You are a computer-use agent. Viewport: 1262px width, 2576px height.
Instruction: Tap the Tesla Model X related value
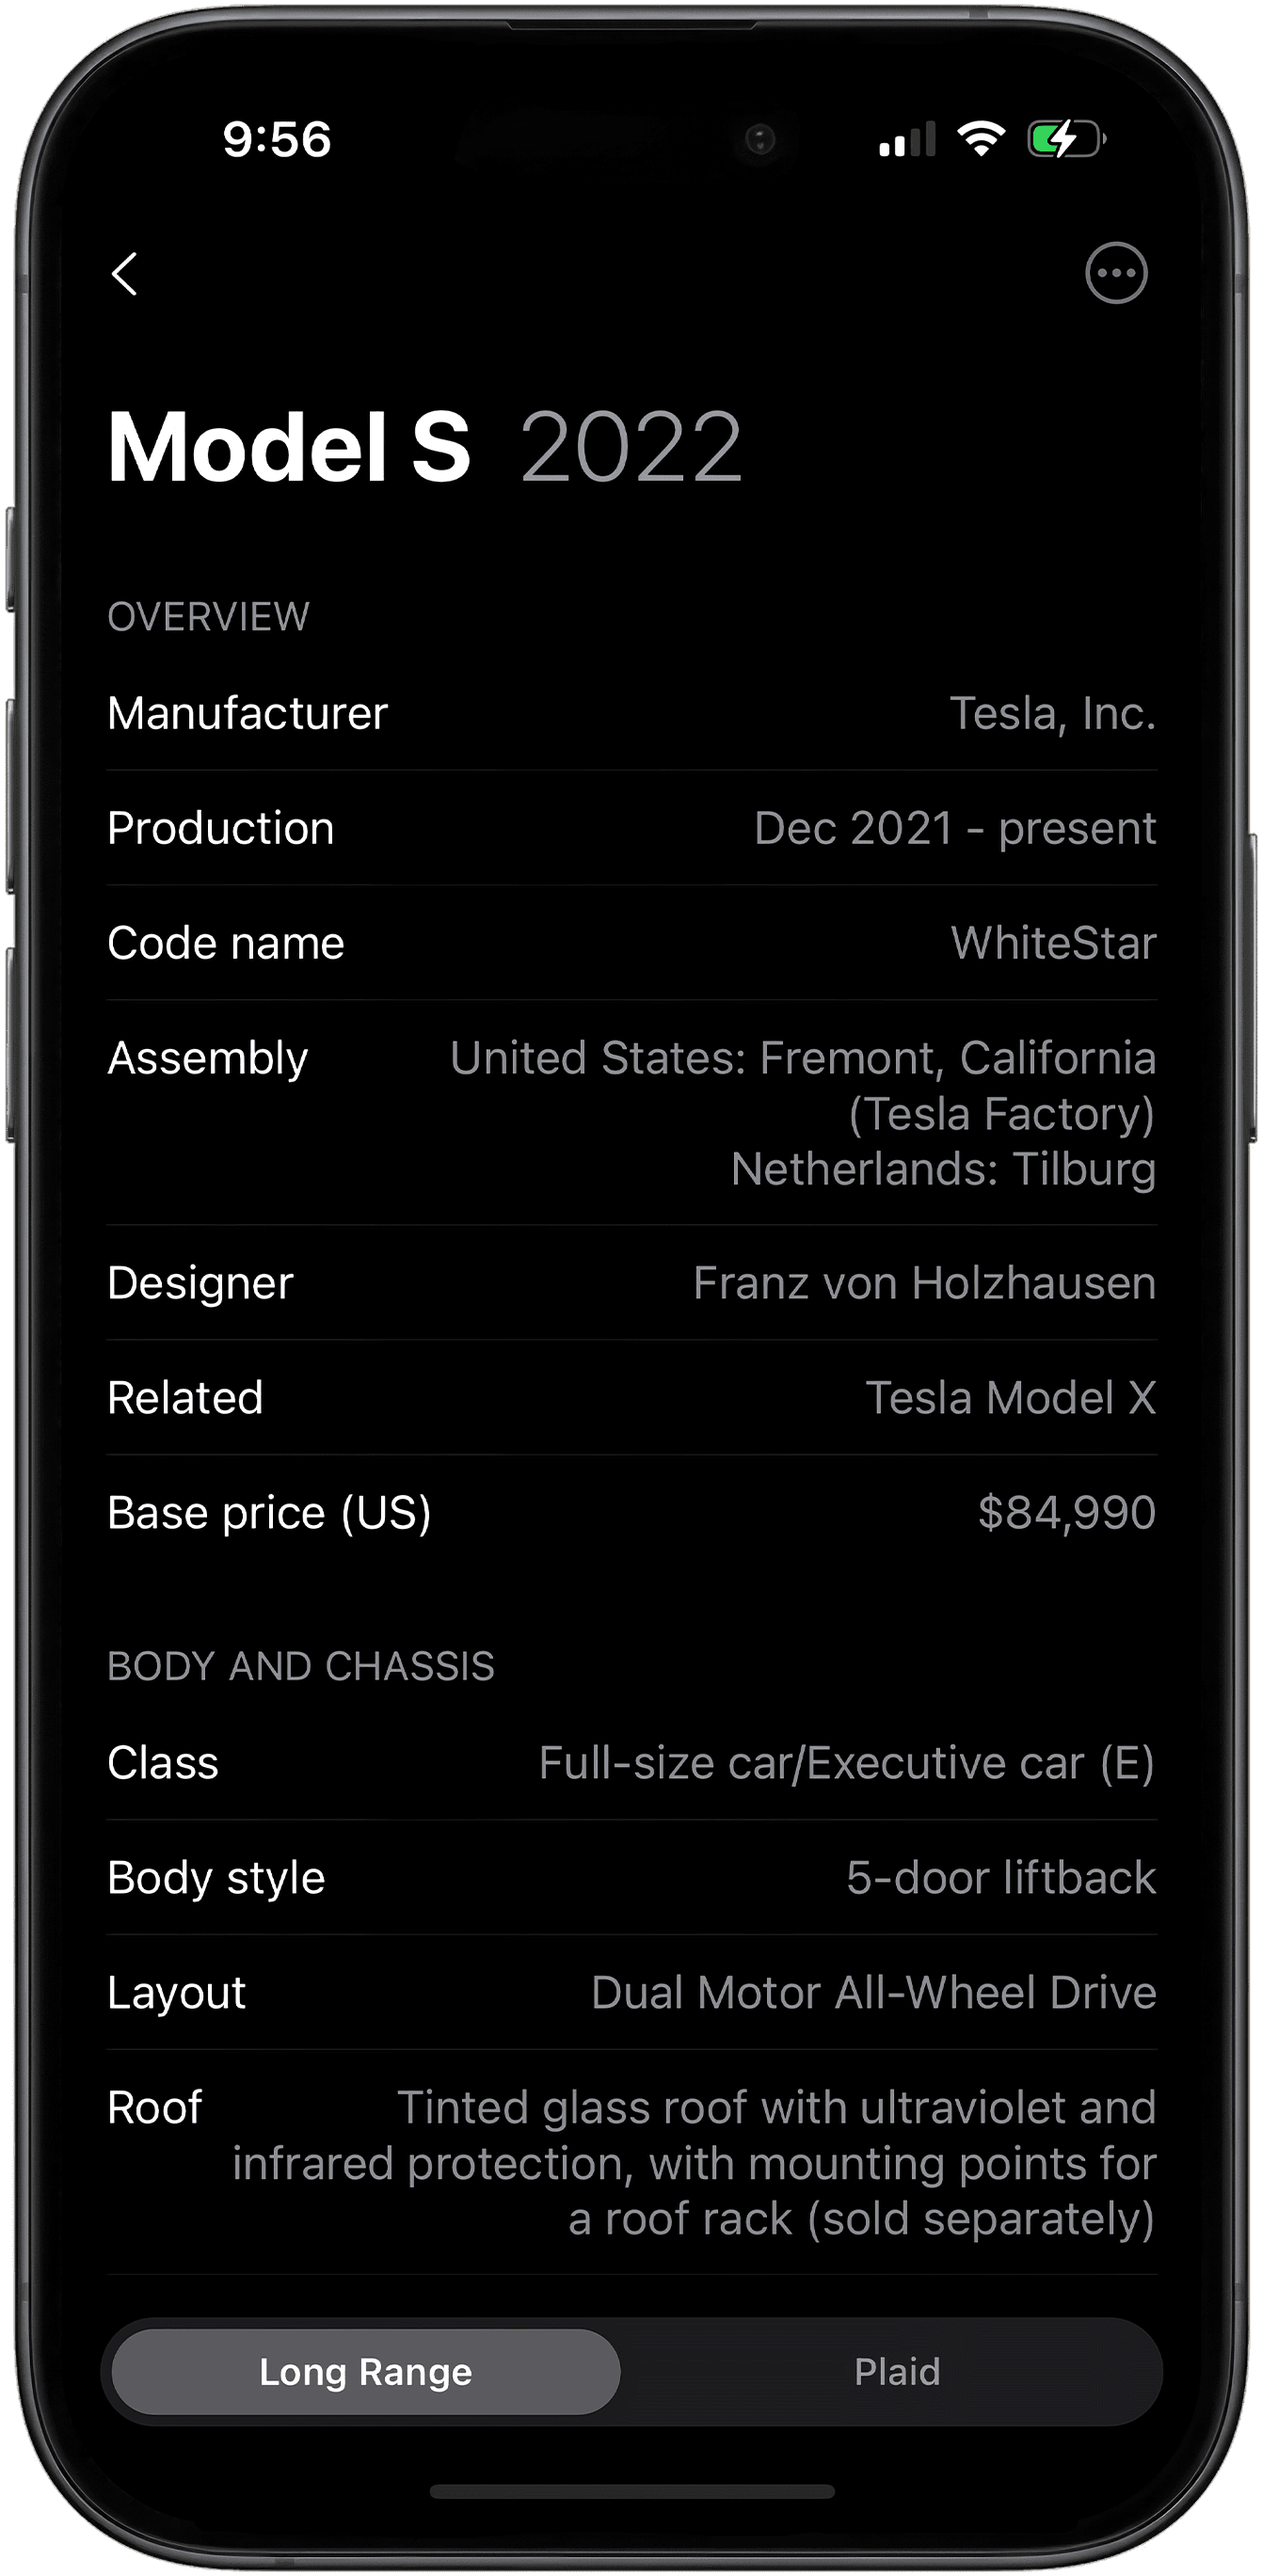coord(1010,1397)
